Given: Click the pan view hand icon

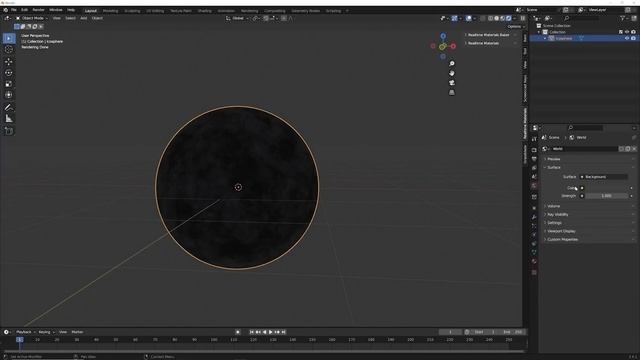Looking at the screenshot, I should [451, 73].
